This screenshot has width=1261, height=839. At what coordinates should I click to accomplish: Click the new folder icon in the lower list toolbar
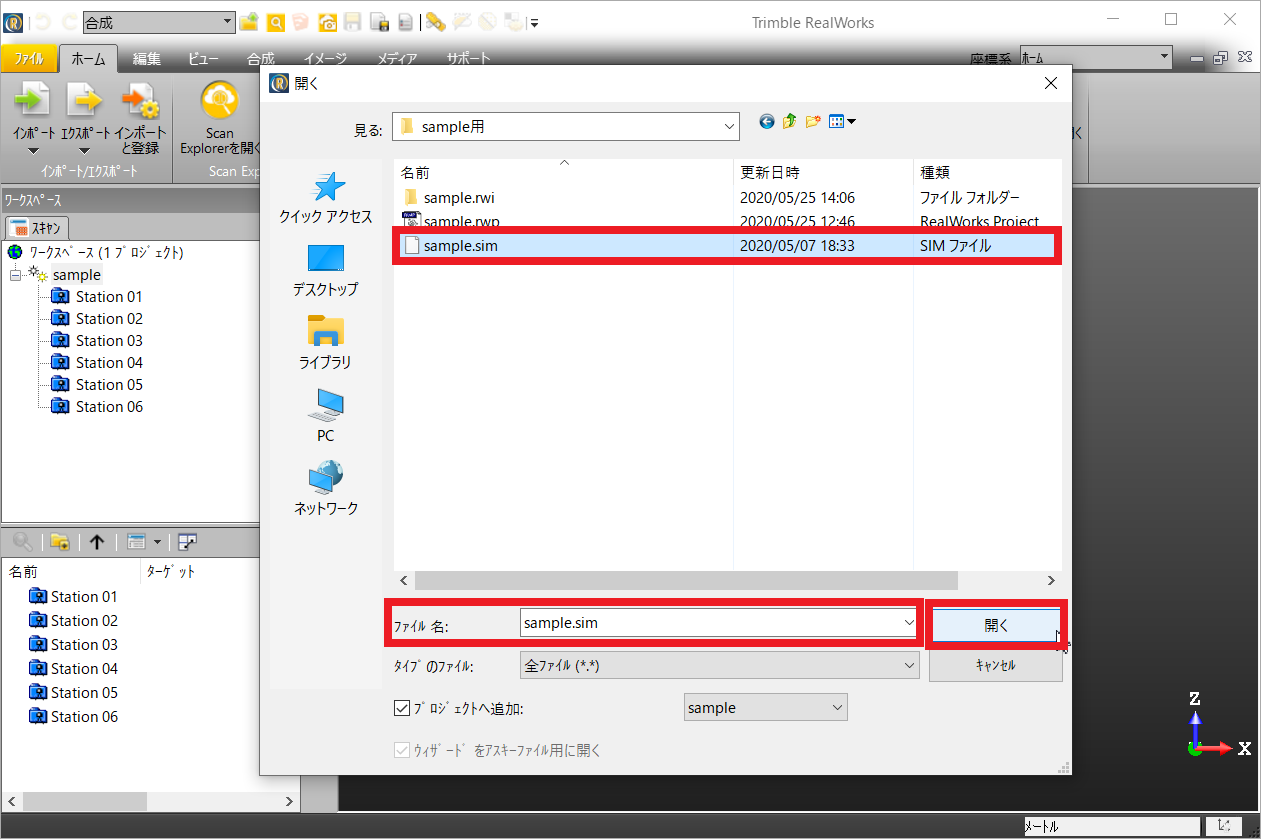60,542
